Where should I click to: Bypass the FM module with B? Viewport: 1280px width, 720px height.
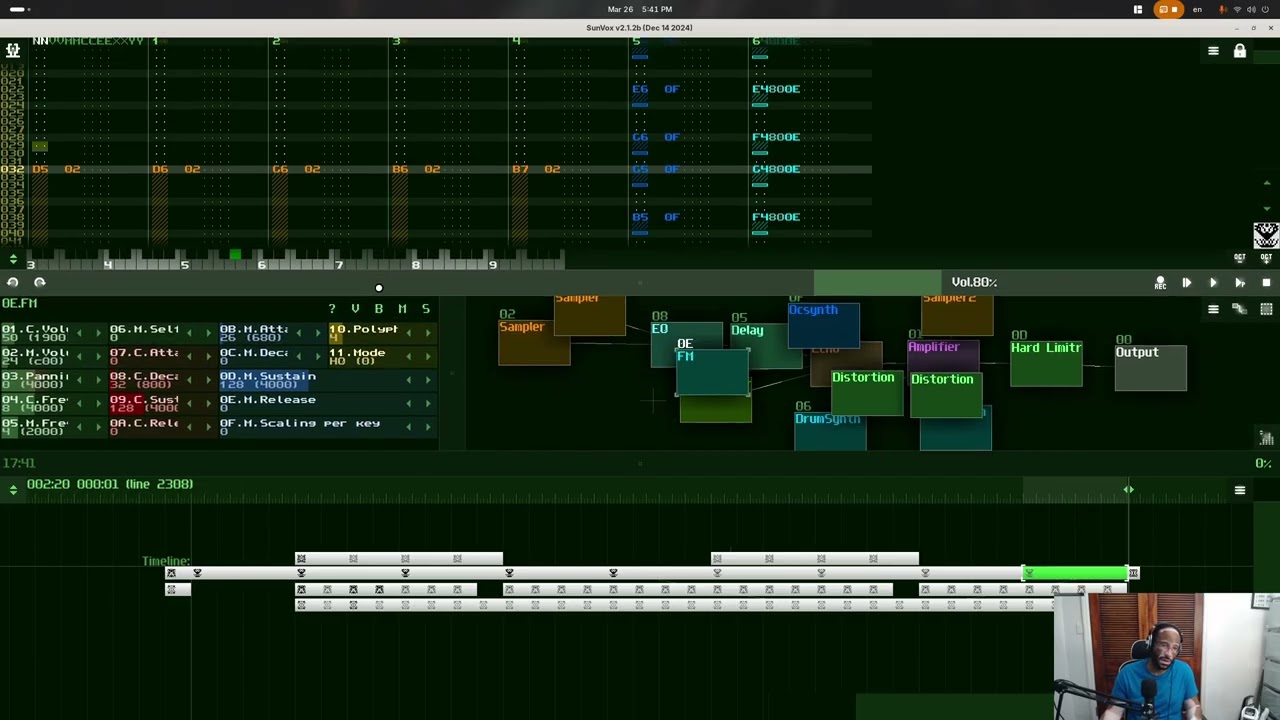coord(379,309)
